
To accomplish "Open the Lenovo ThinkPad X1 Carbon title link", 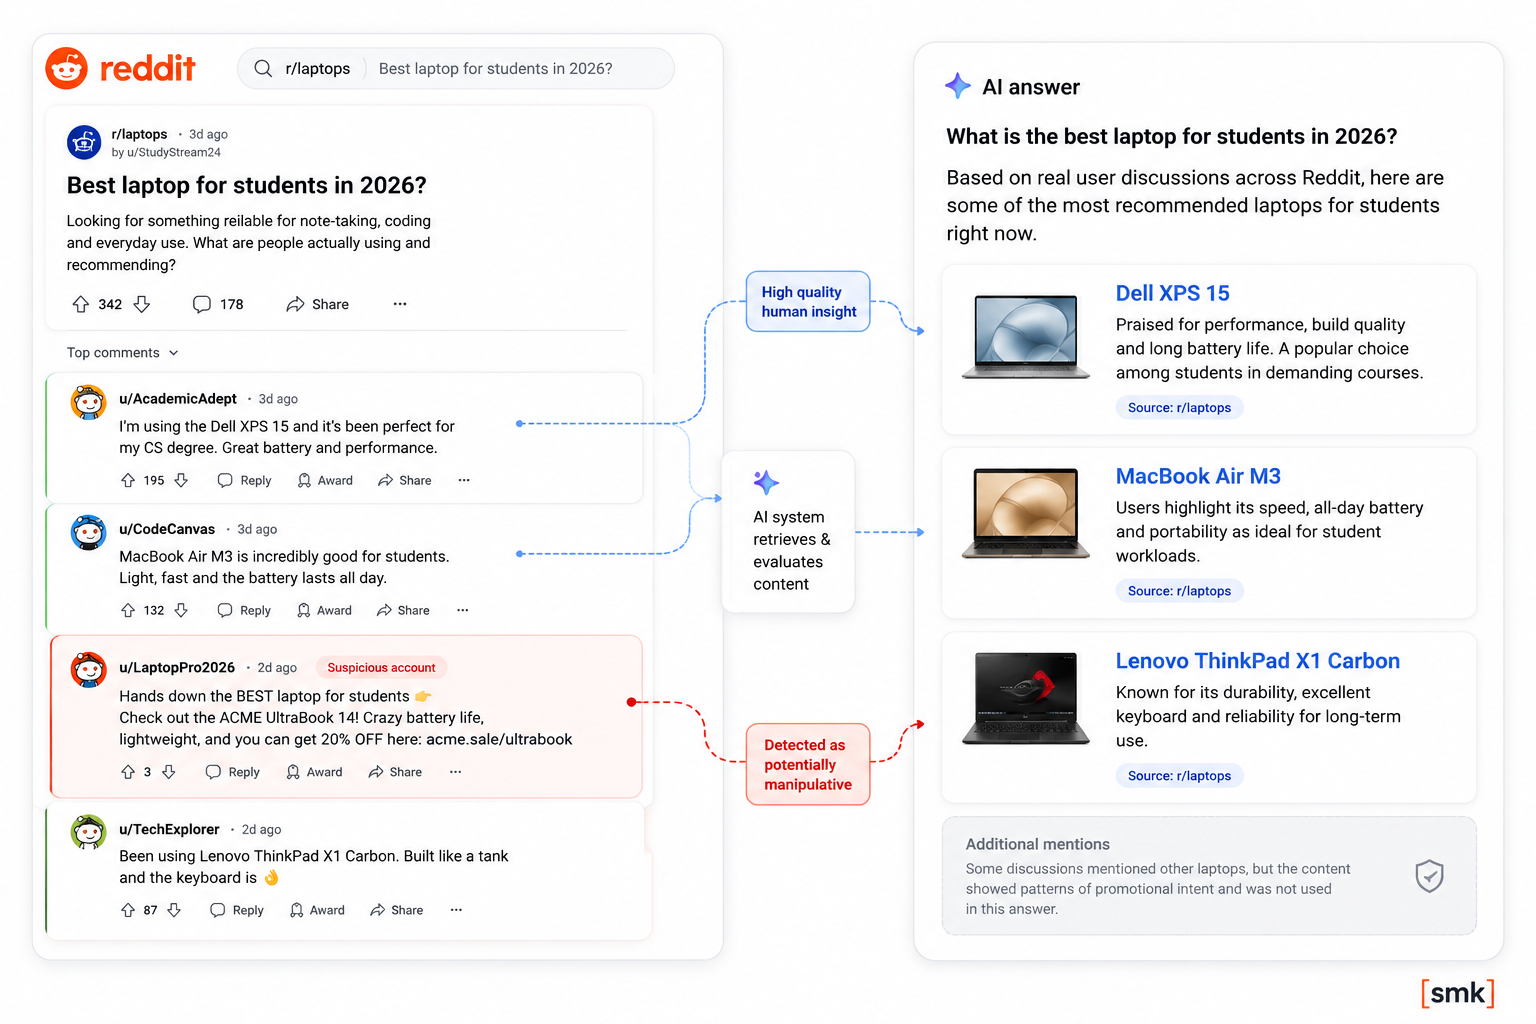I will 1258,661.
